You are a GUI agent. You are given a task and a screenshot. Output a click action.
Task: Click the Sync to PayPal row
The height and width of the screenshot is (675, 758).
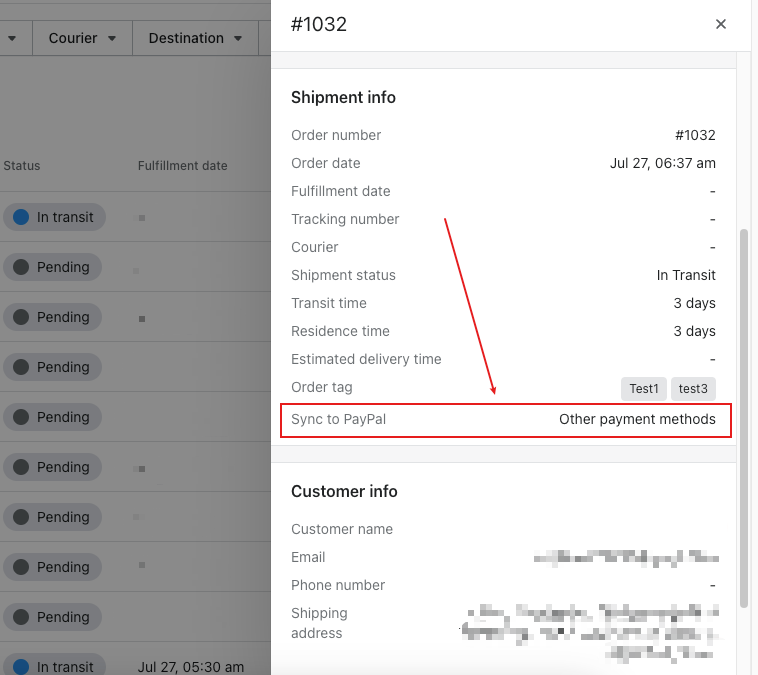click(506, 420)
